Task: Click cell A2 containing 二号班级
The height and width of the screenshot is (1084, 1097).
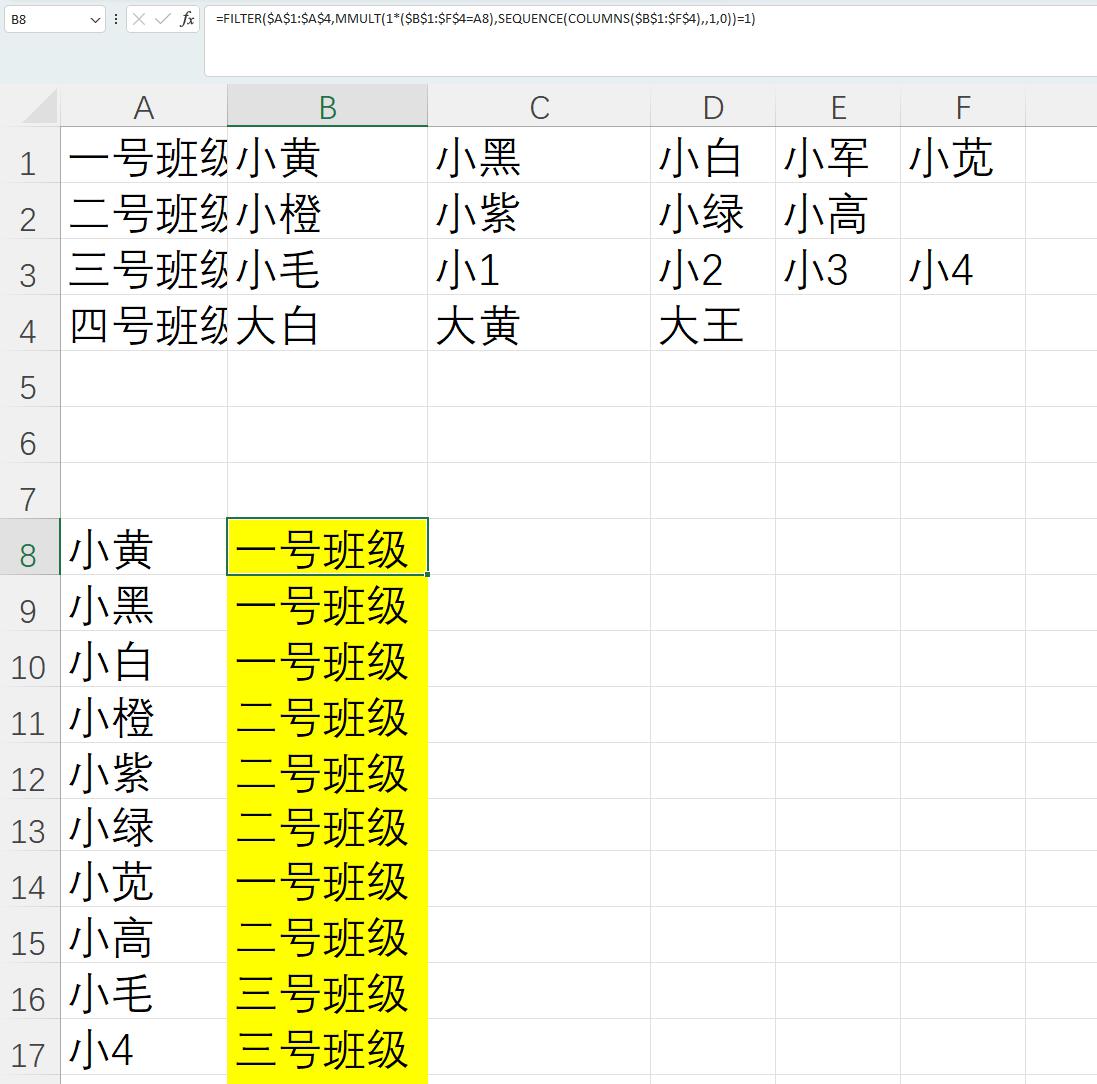Action: click(144, 211)
